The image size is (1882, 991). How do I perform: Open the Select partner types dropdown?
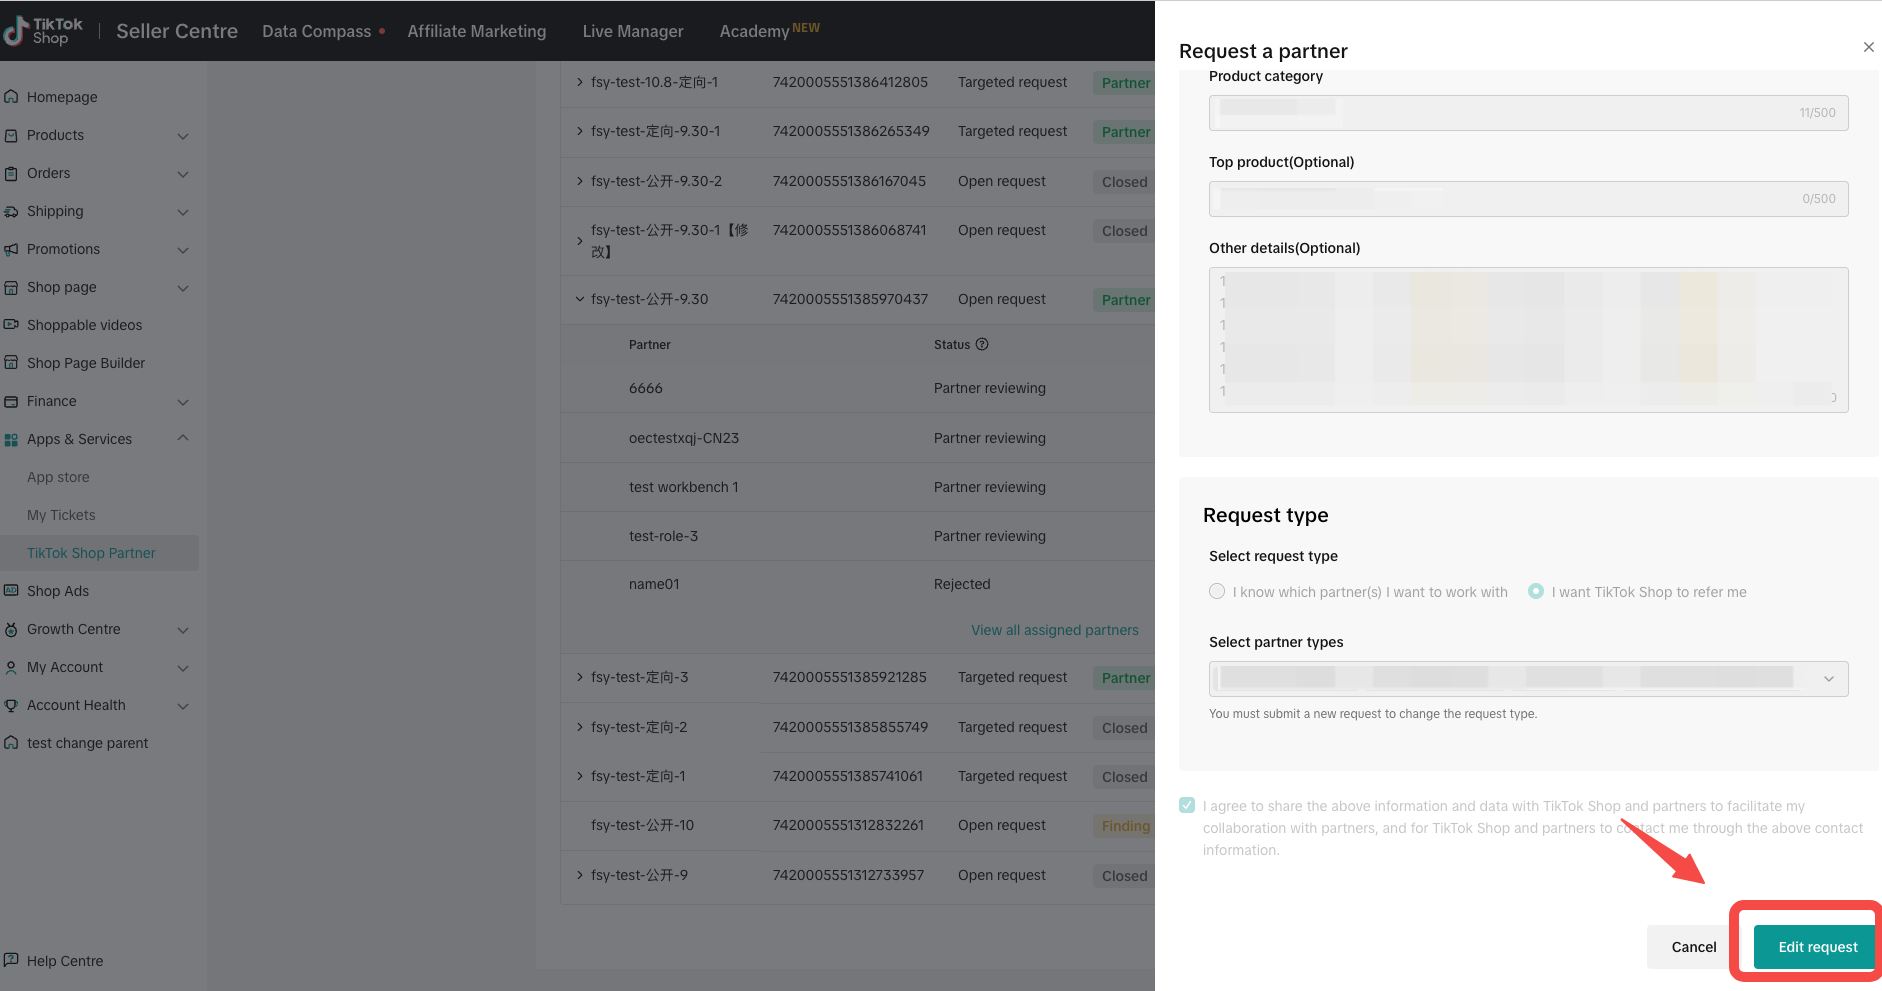click(x=1528, y=679)
